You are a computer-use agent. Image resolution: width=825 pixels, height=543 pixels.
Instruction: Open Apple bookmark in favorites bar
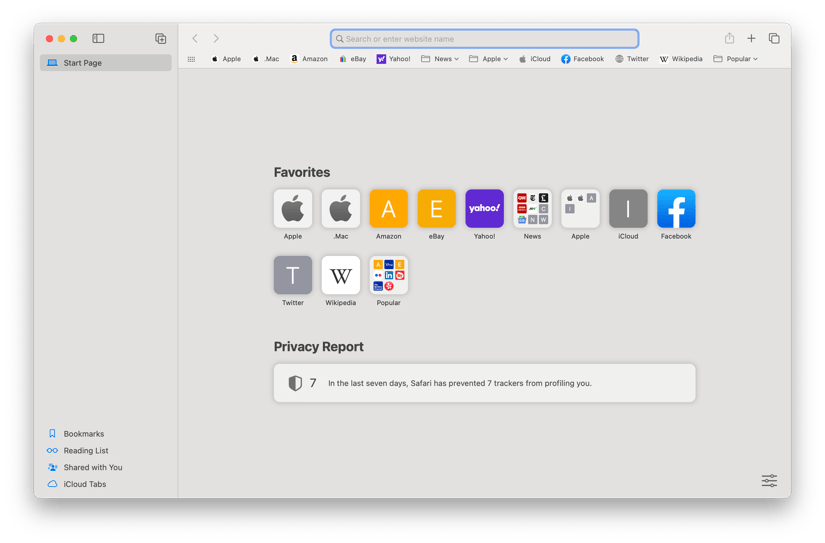point(226,59)
